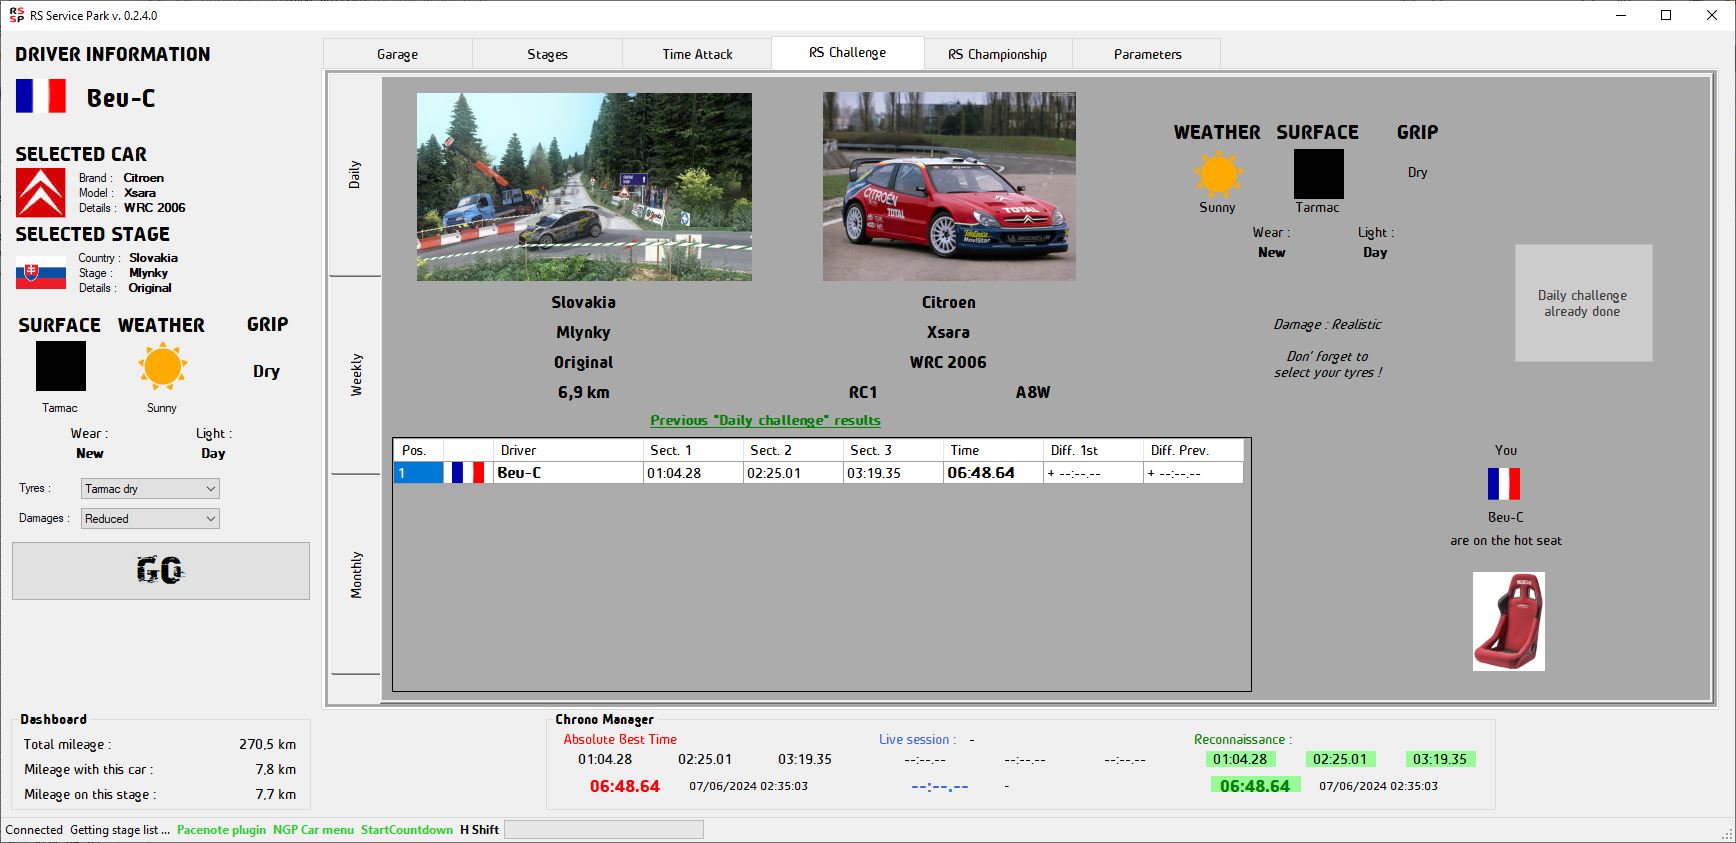Click the Total mileage value 270,5 km
1736x843 pixels.
pyautogui.click(x=267, y=744)
